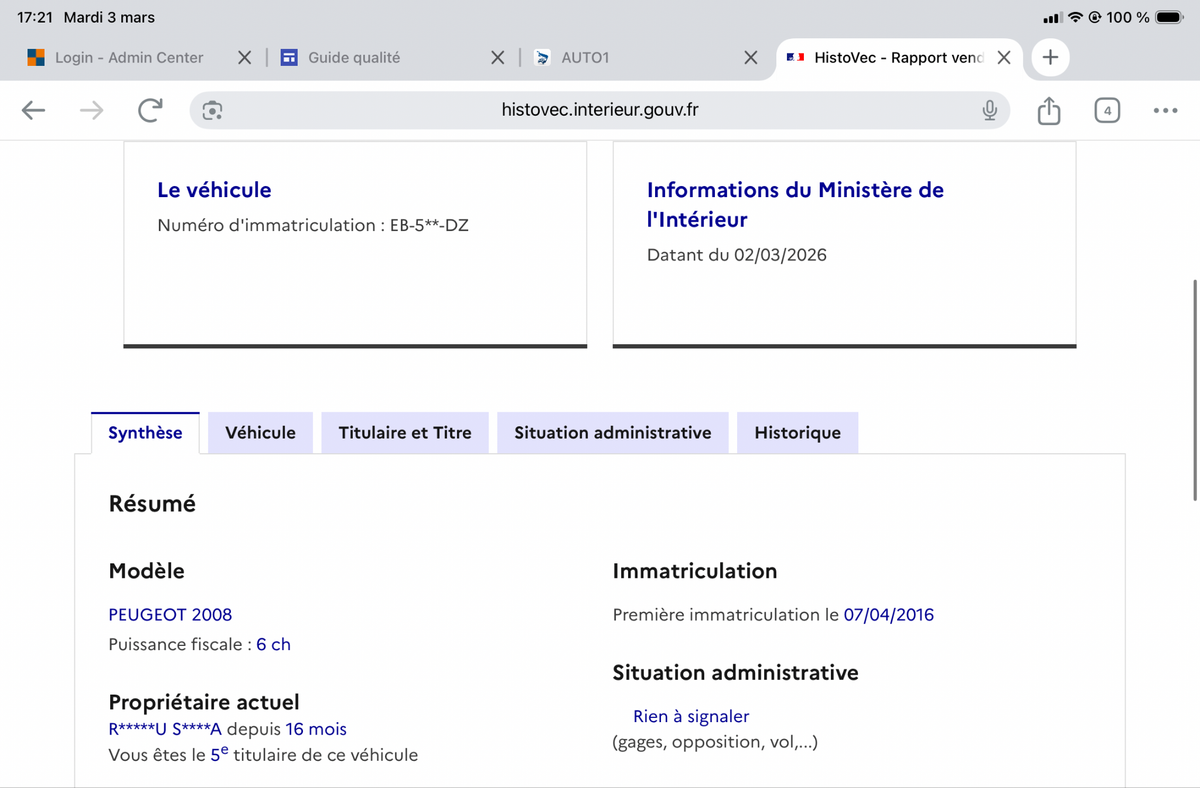1200x788 pixels.
Task: Close the AUTO1 tab
Action: click(x=750, y=58)
